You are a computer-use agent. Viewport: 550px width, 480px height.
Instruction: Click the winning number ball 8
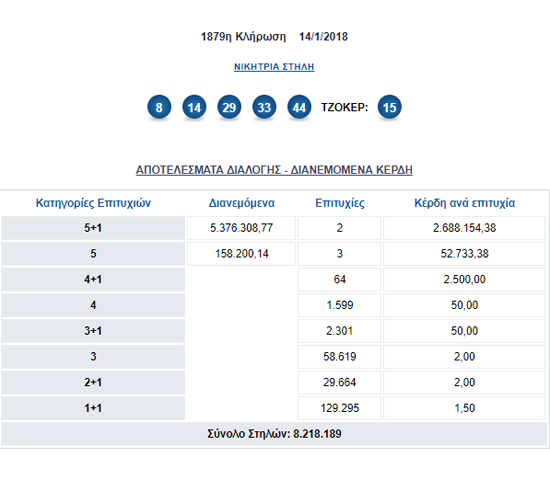pos(159,107)
